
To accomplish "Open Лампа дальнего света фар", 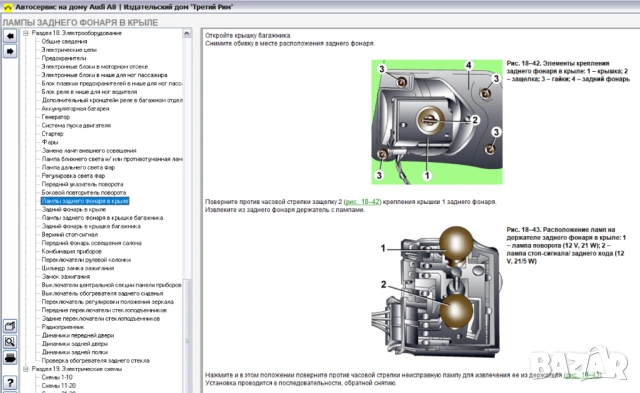I will [78, 167].
